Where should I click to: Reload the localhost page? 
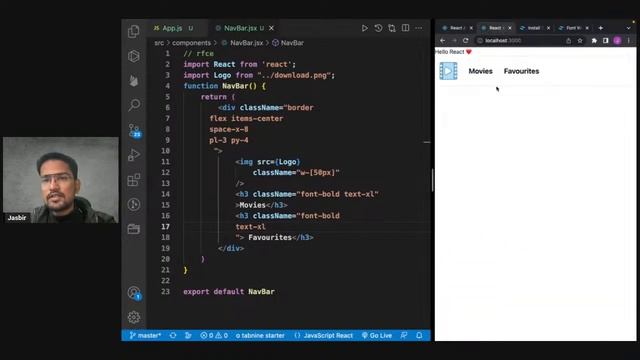[x=466, y=40]
